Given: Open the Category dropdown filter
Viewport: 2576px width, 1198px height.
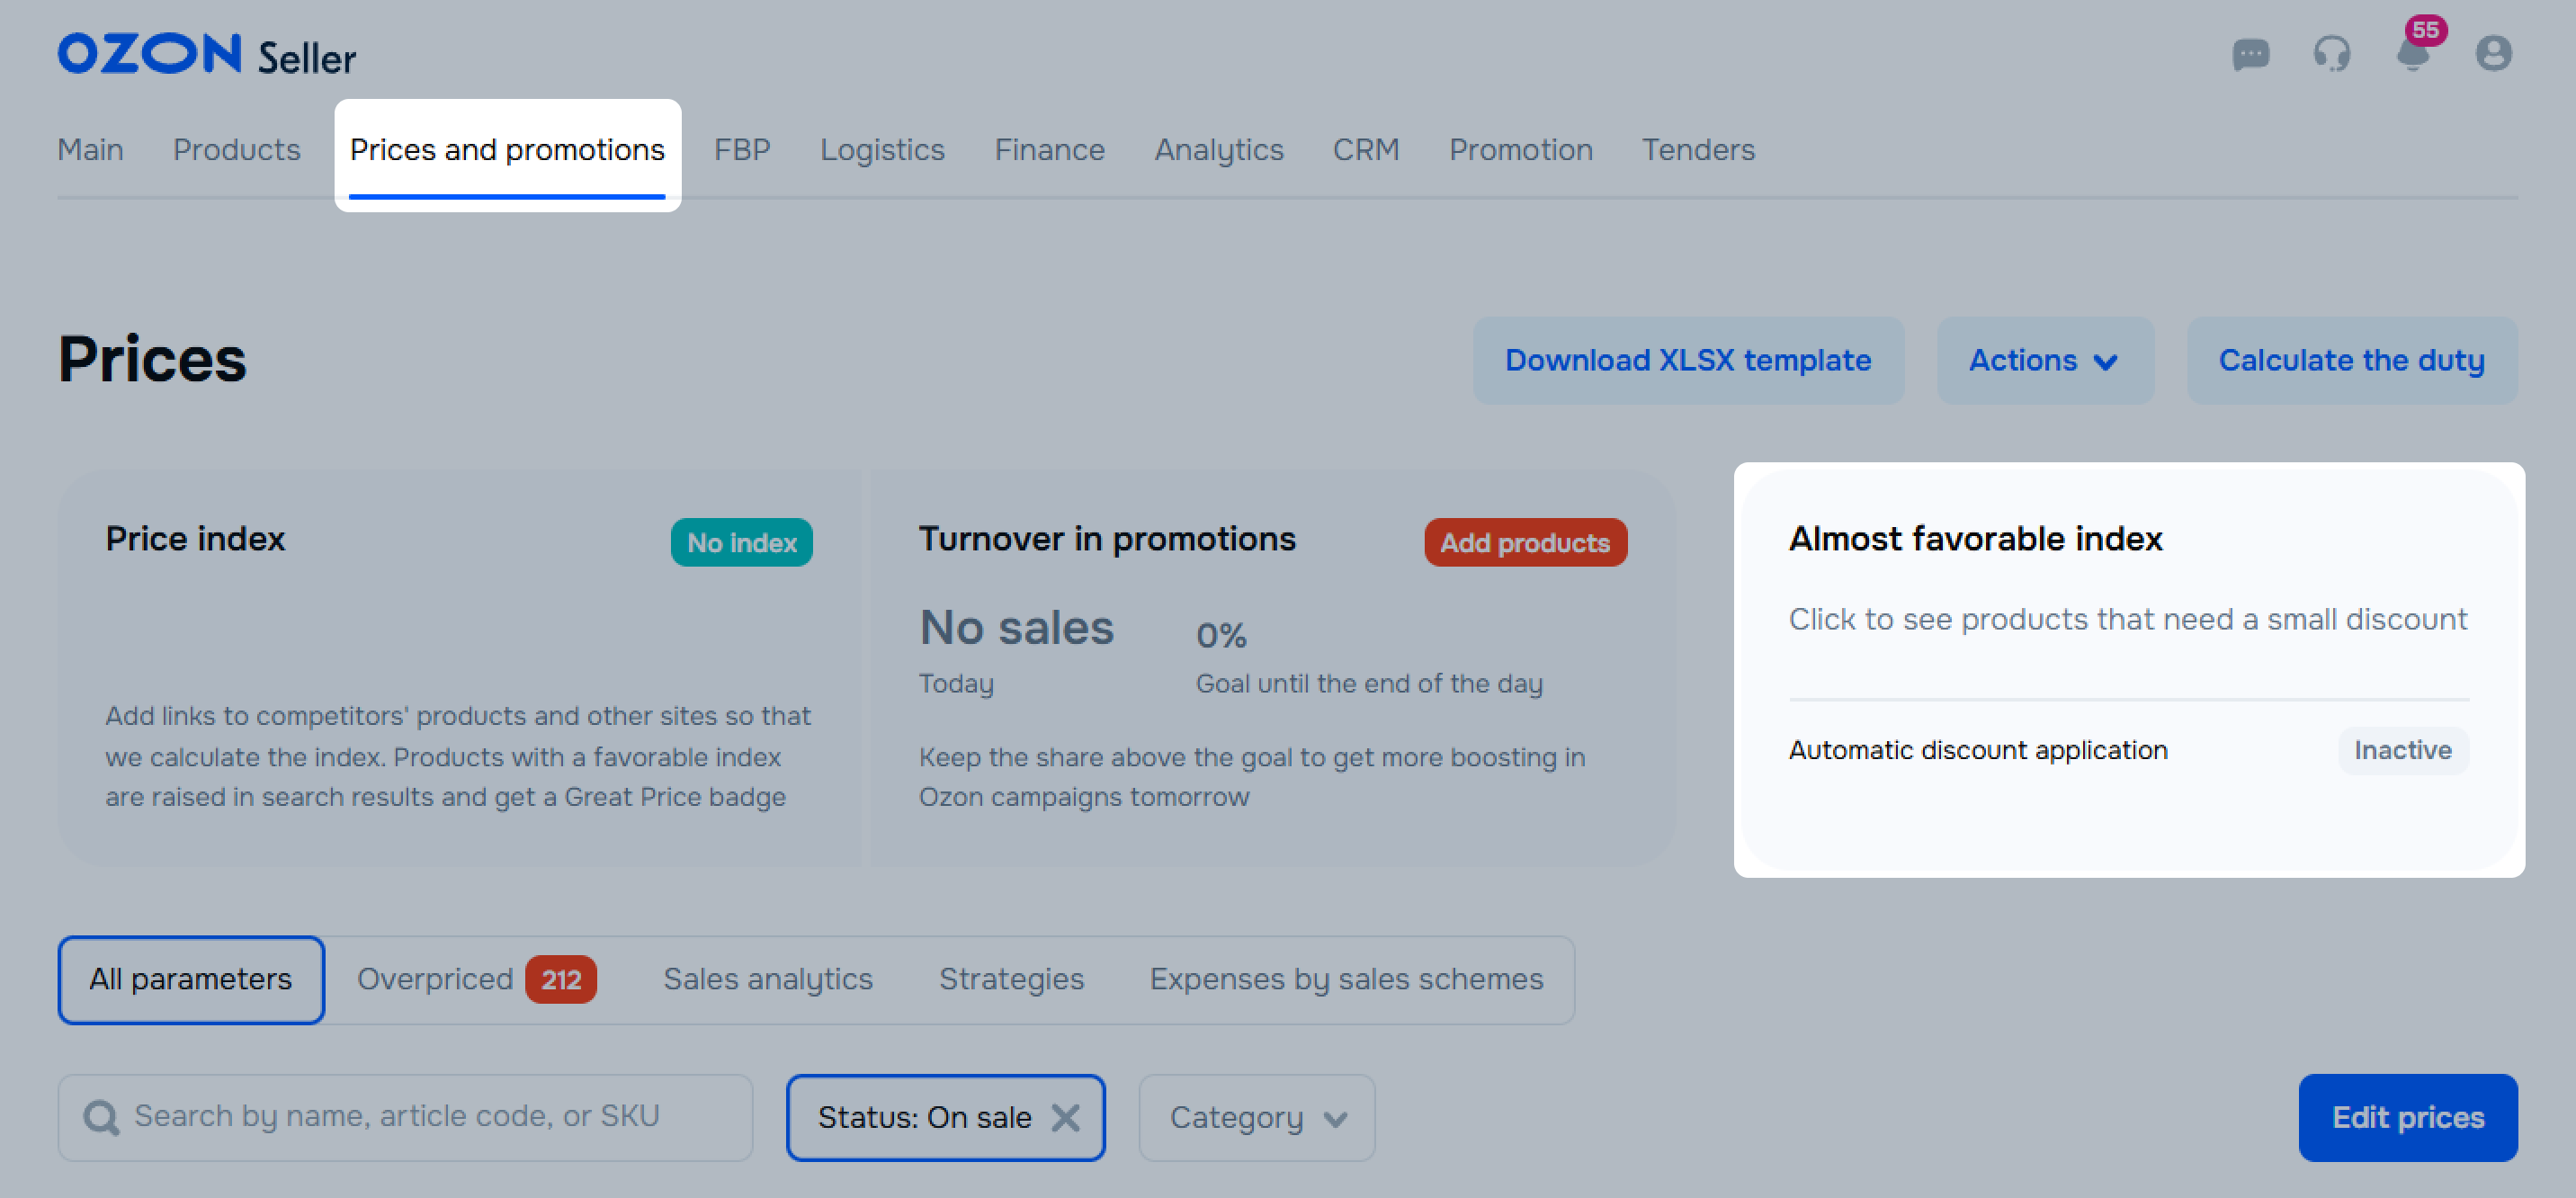Looking at the screenshot, I should click(x=1257, y=1117).
